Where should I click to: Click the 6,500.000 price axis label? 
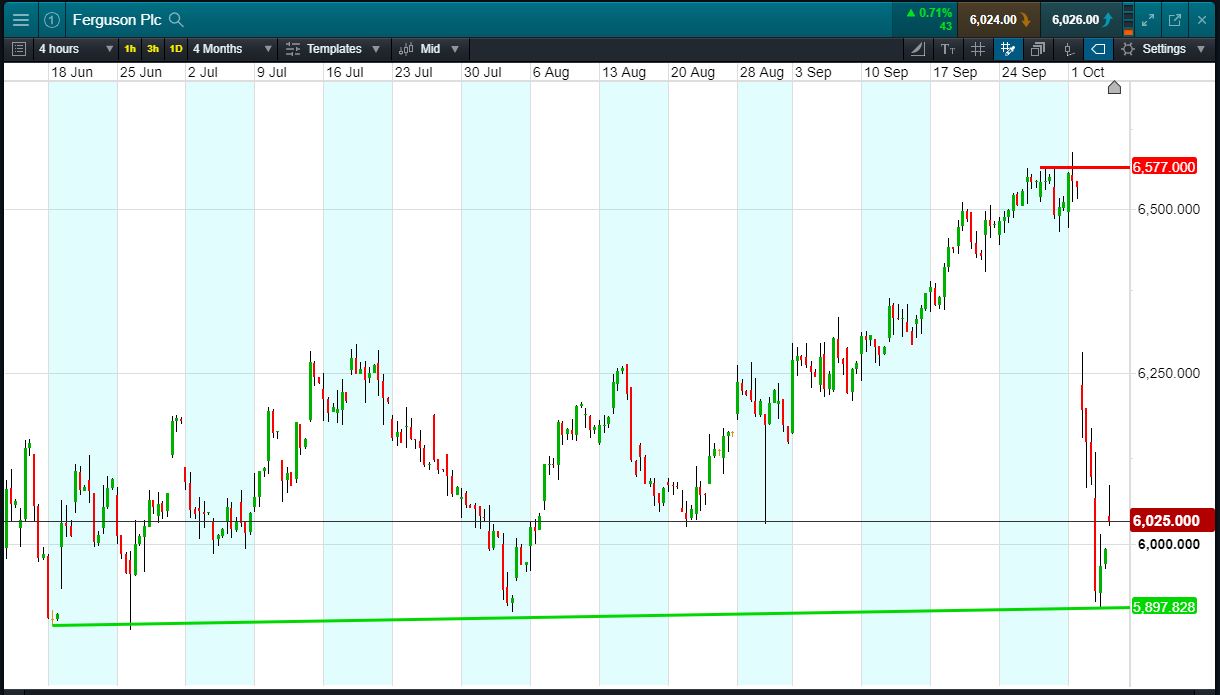[x=1168, y=209]
